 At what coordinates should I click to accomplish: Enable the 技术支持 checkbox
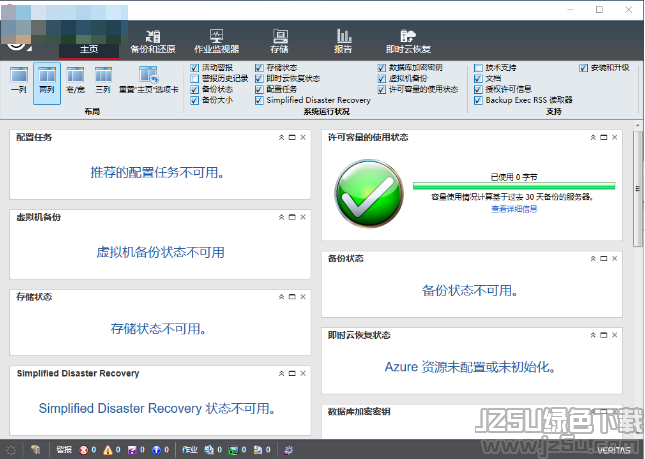478,68
